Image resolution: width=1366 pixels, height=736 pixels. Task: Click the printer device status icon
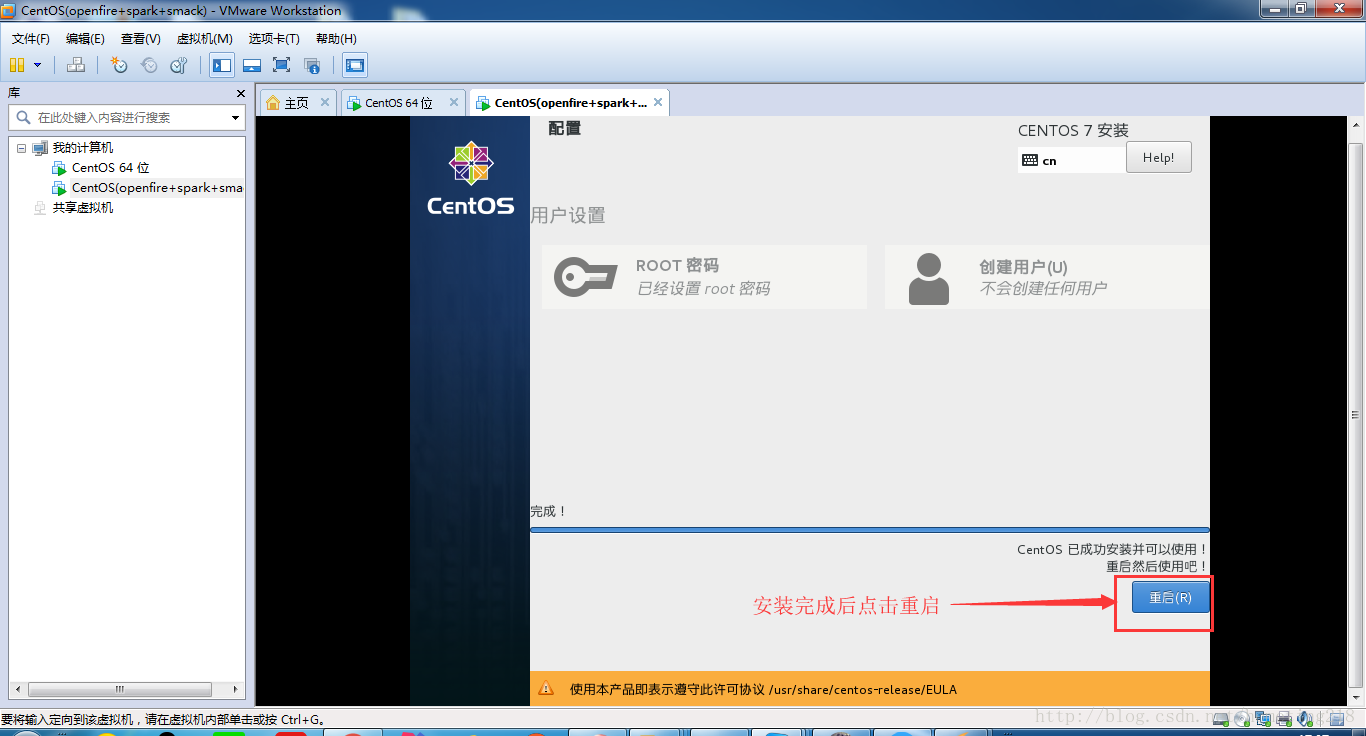pos(1284,719)
